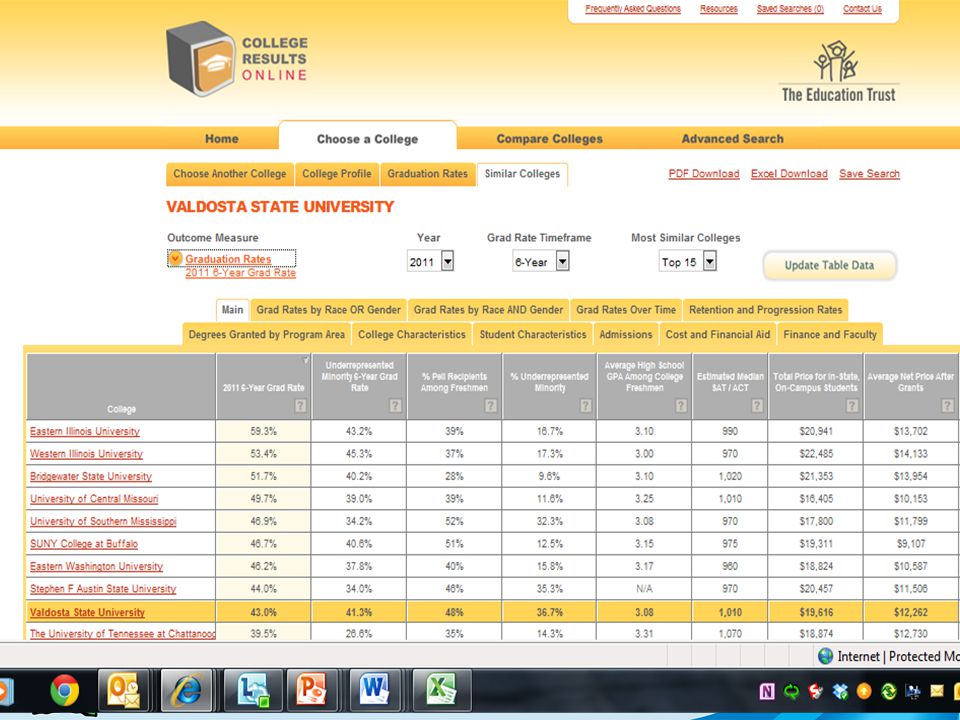Open PowerPoint from the taskbar
960x720 pixels.
coord(312,691)
